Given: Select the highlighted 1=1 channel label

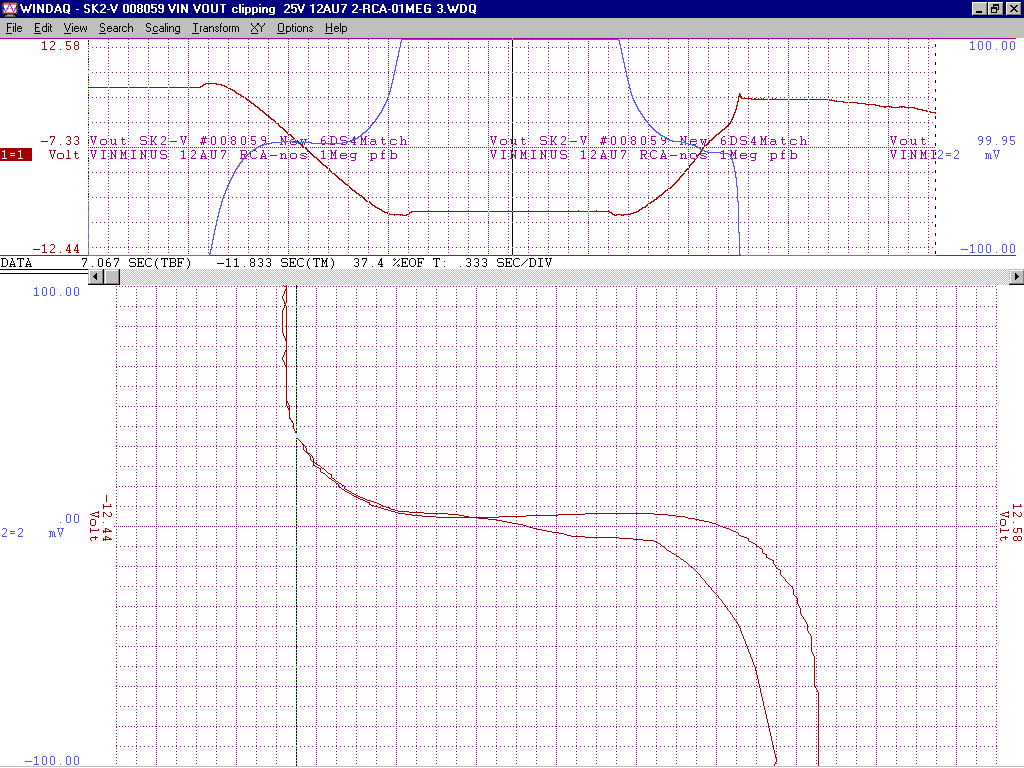Looking at the screenshot, I should tap(16, 155).
